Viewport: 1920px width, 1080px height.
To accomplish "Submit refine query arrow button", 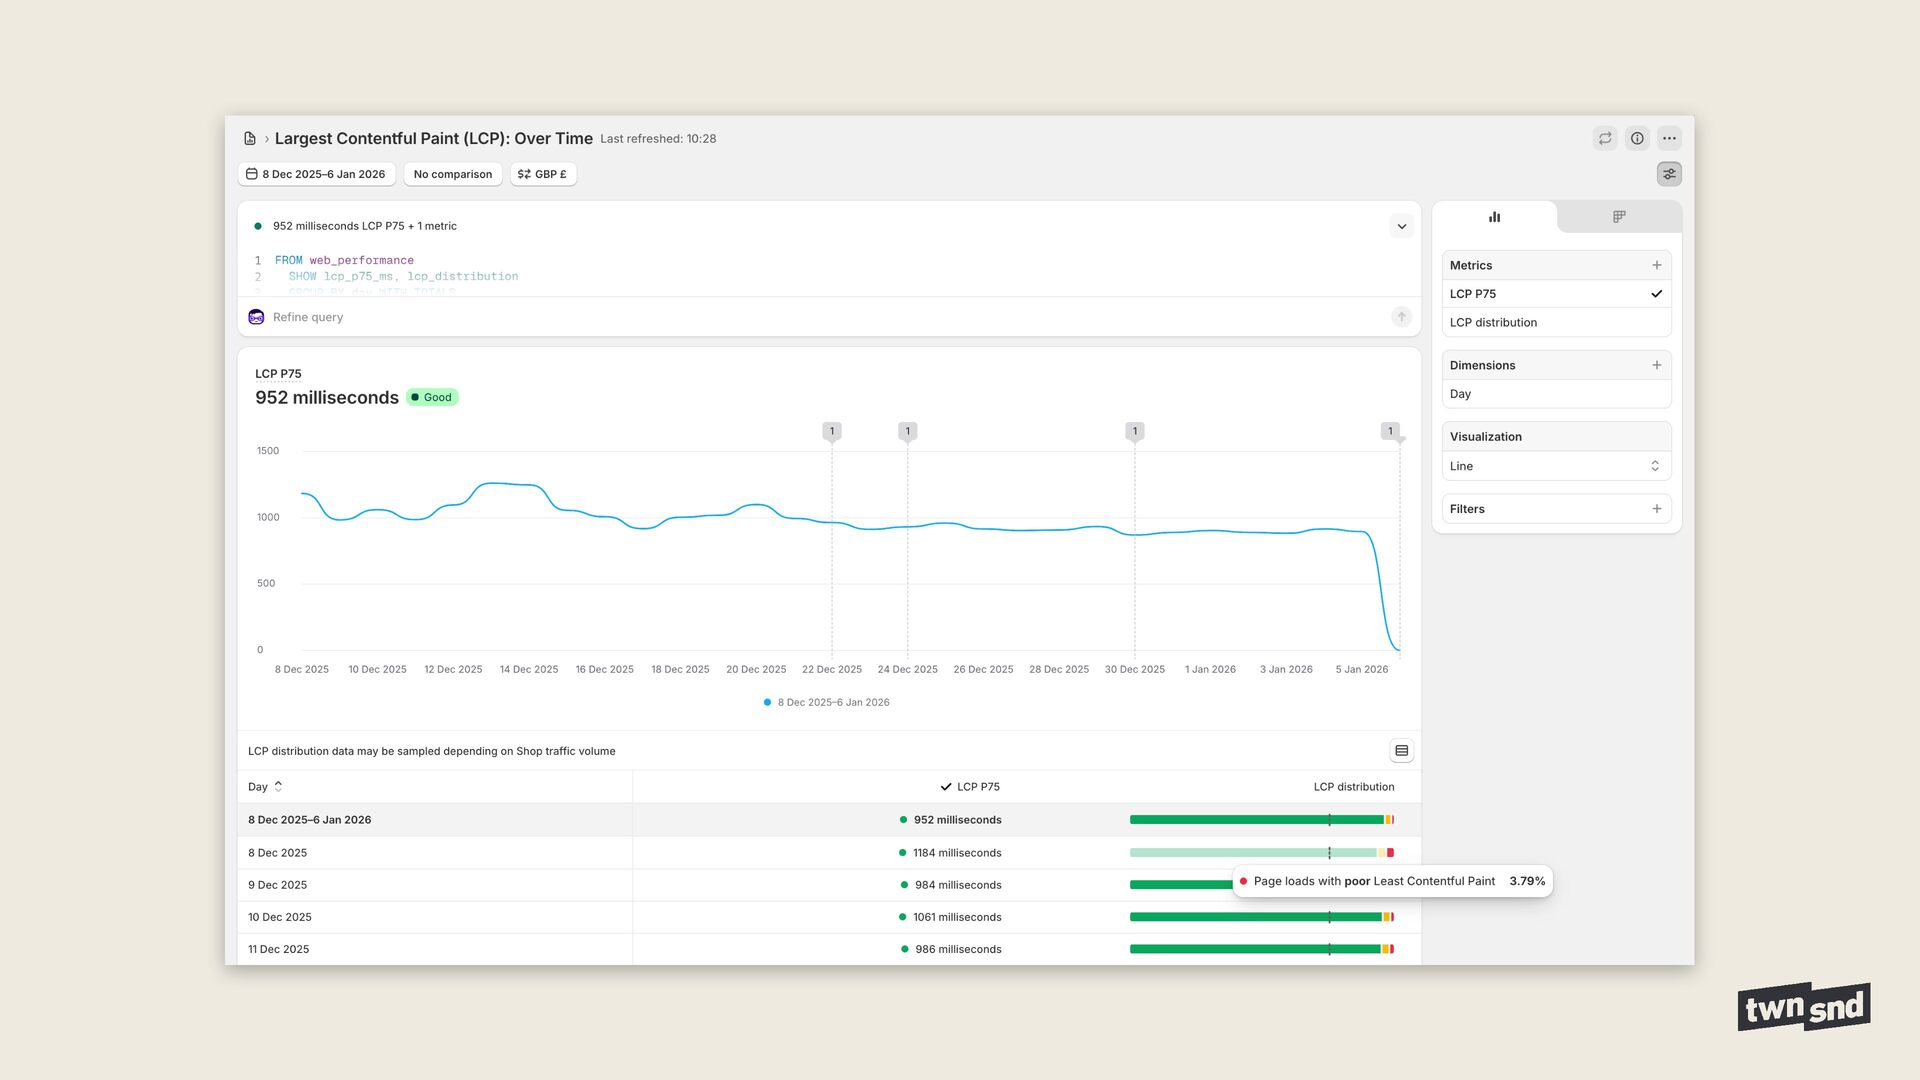I will (x=1401, y=317).
